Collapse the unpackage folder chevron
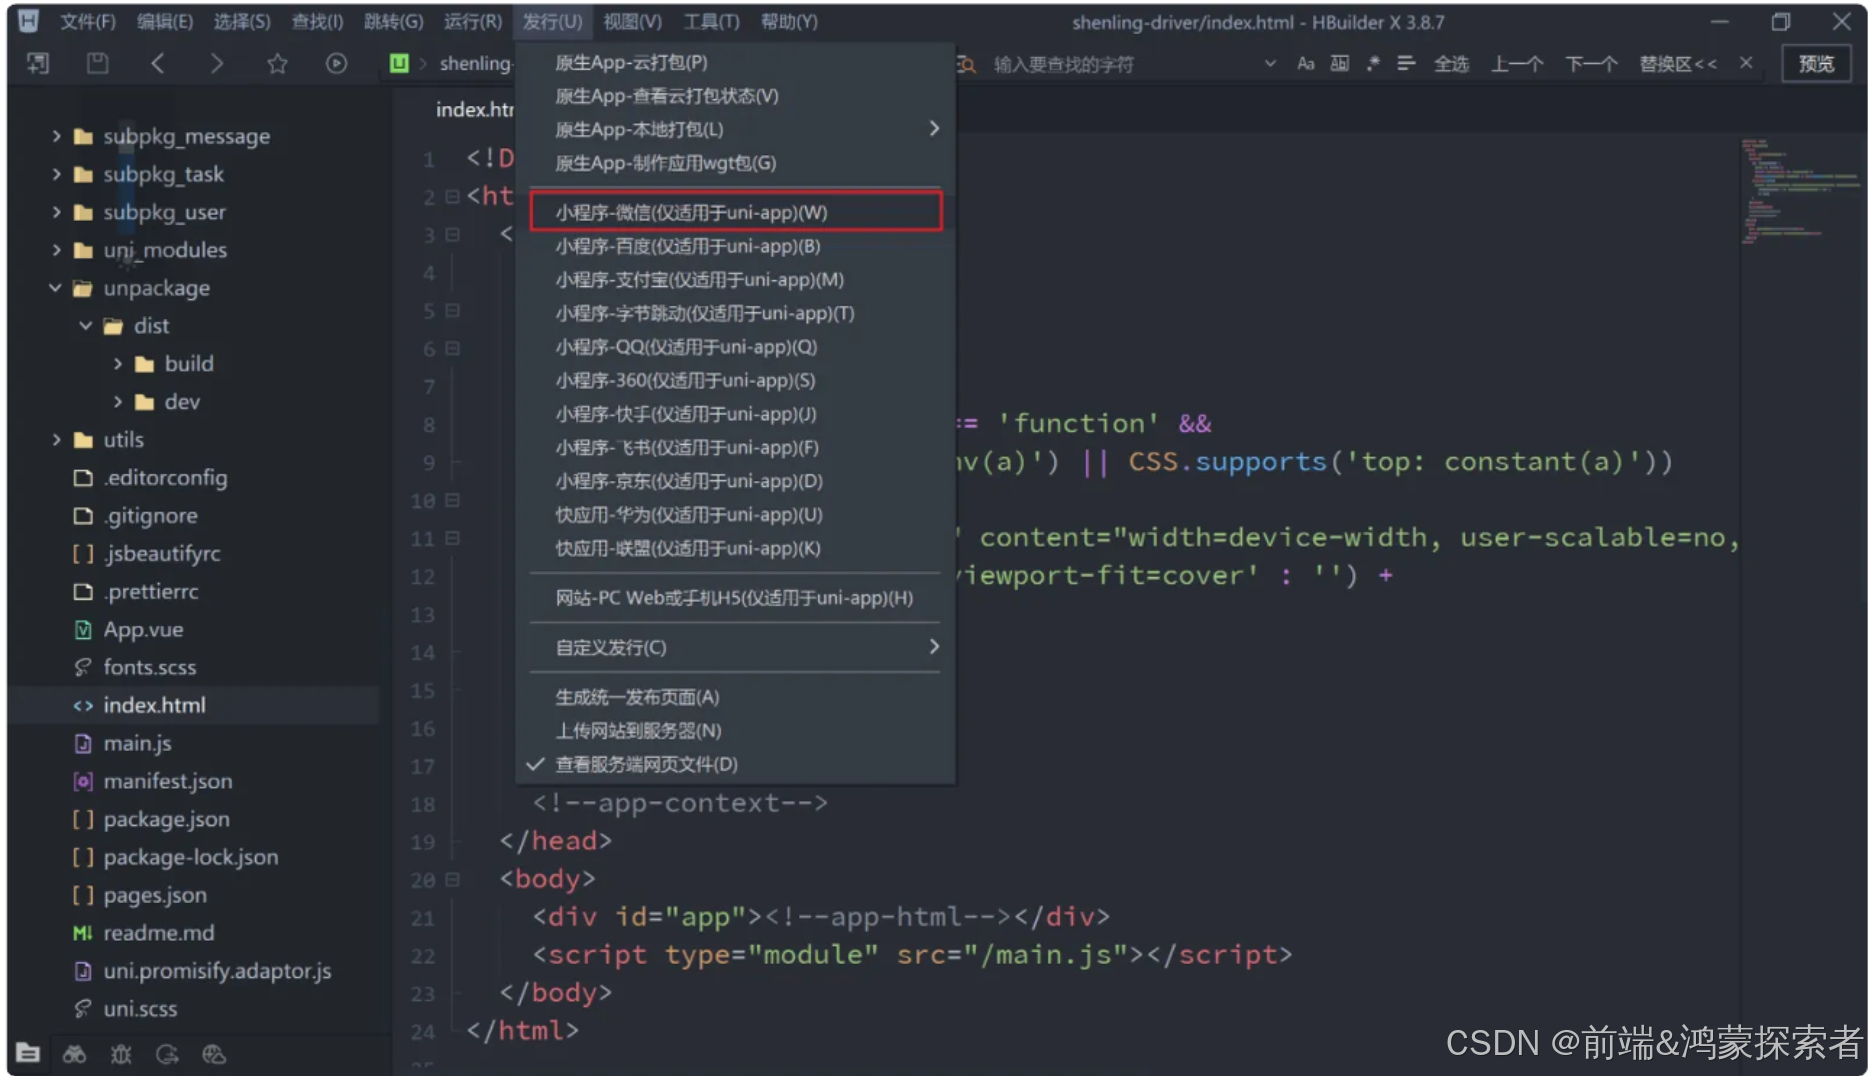 [56, 288]
